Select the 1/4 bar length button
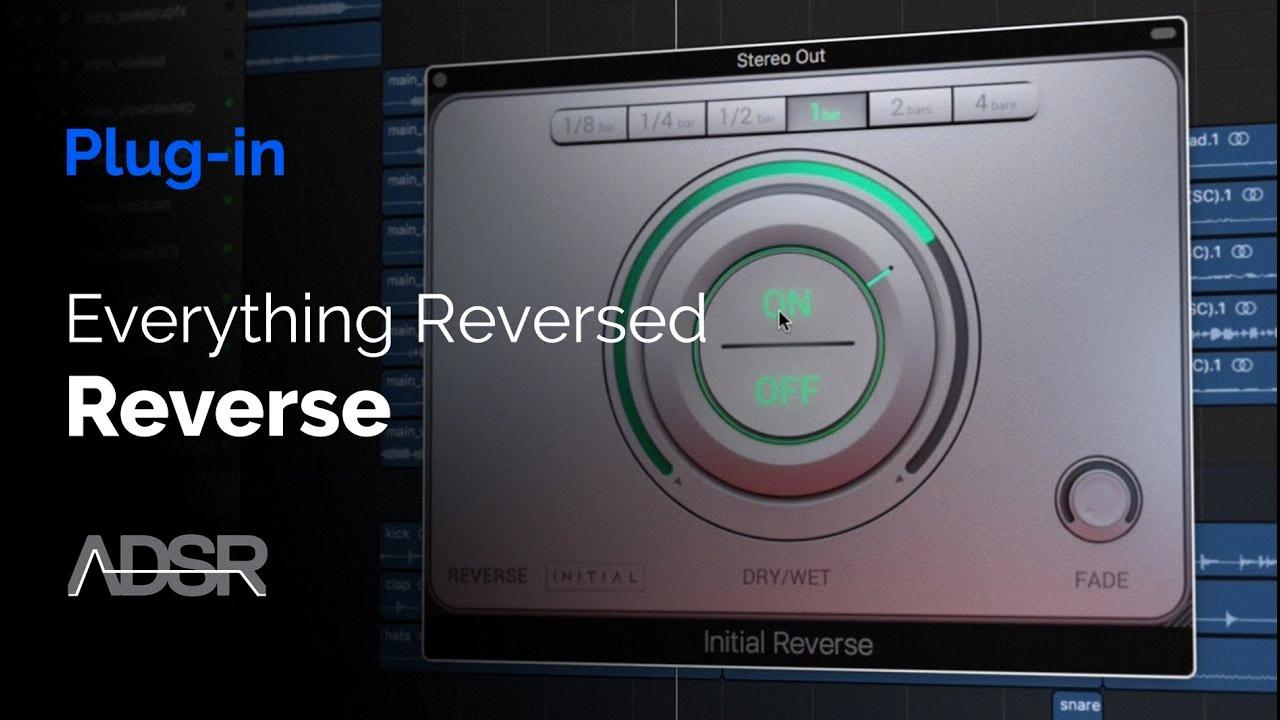The width and height of the screenshot is (1280, 720). click(667, 121)
